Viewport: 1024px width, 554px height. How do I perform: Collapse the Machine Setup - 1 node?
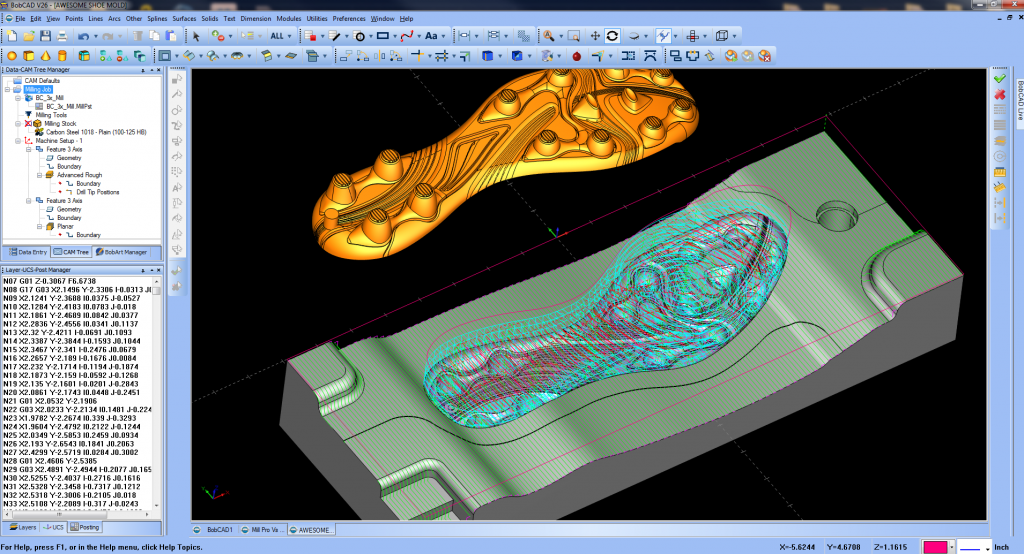[18, 140]
